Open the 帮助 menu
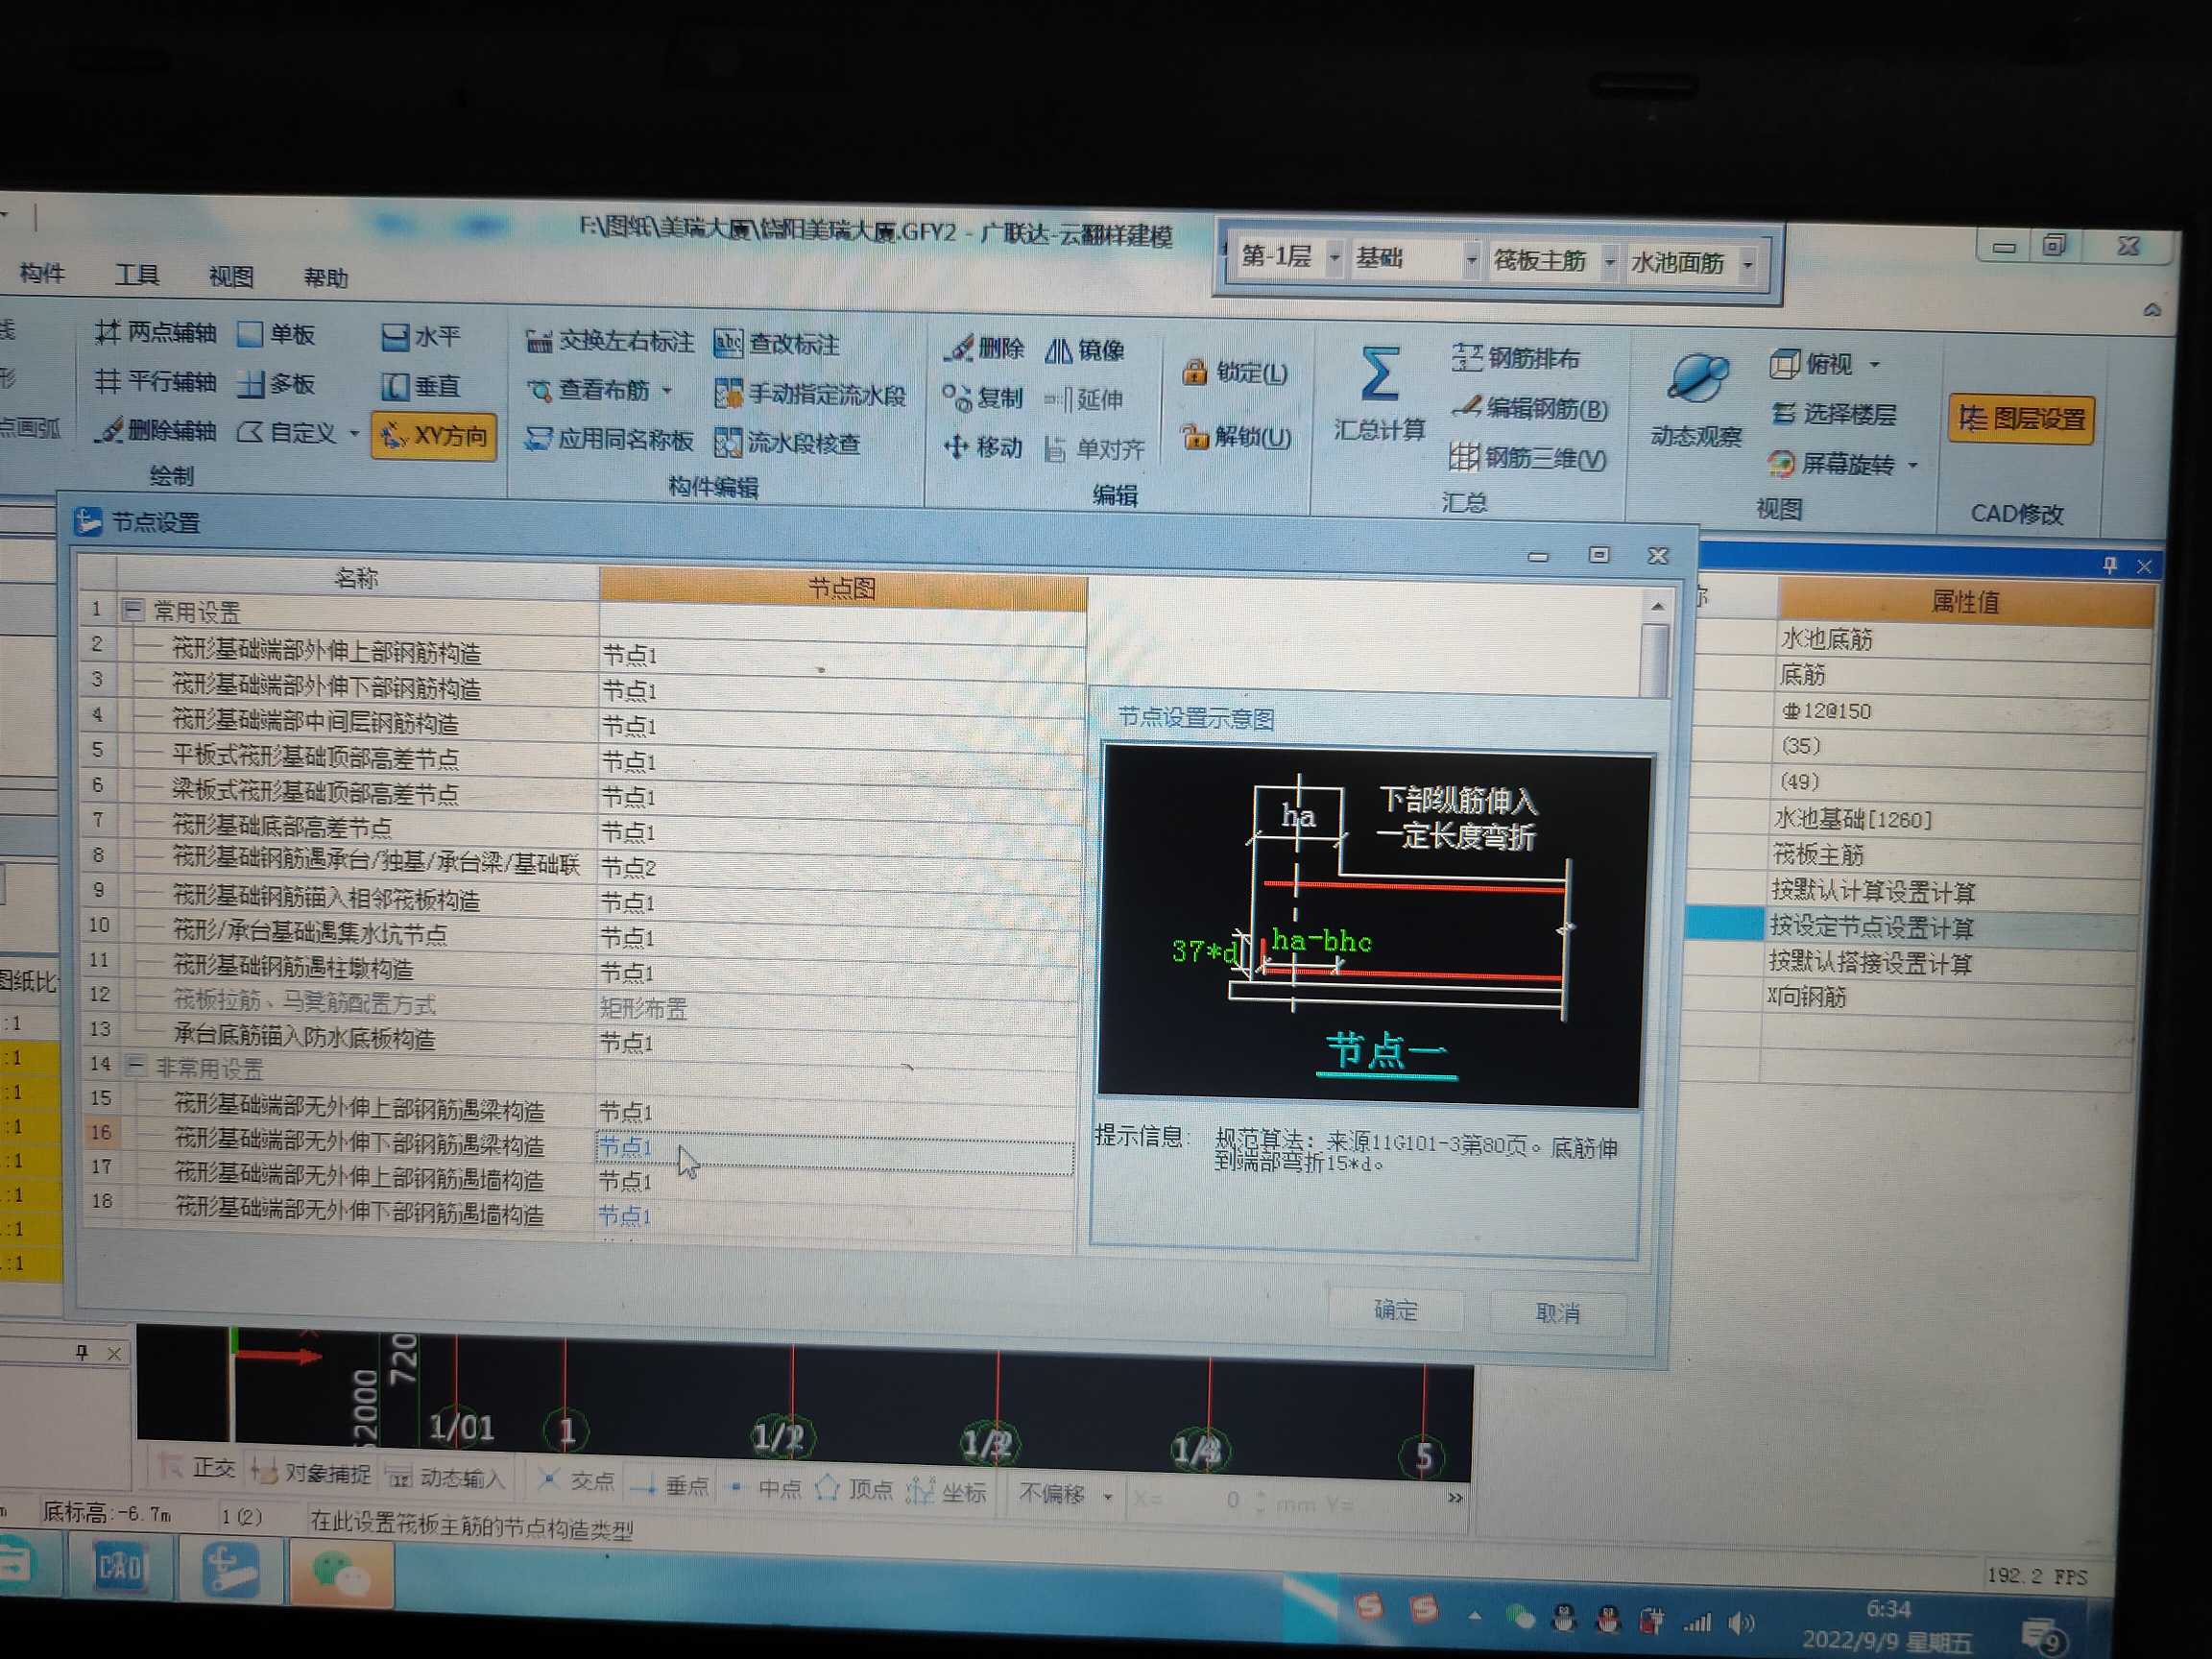This screenshot has height=1659, width=2212. 326,278
